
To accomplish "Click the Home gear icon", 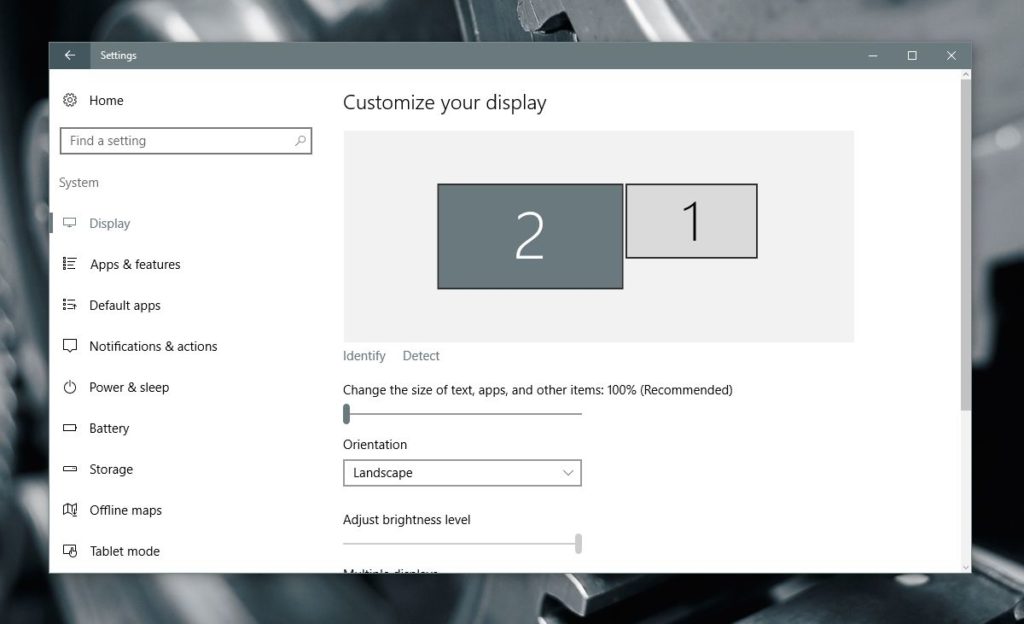I will coord(69,100).
